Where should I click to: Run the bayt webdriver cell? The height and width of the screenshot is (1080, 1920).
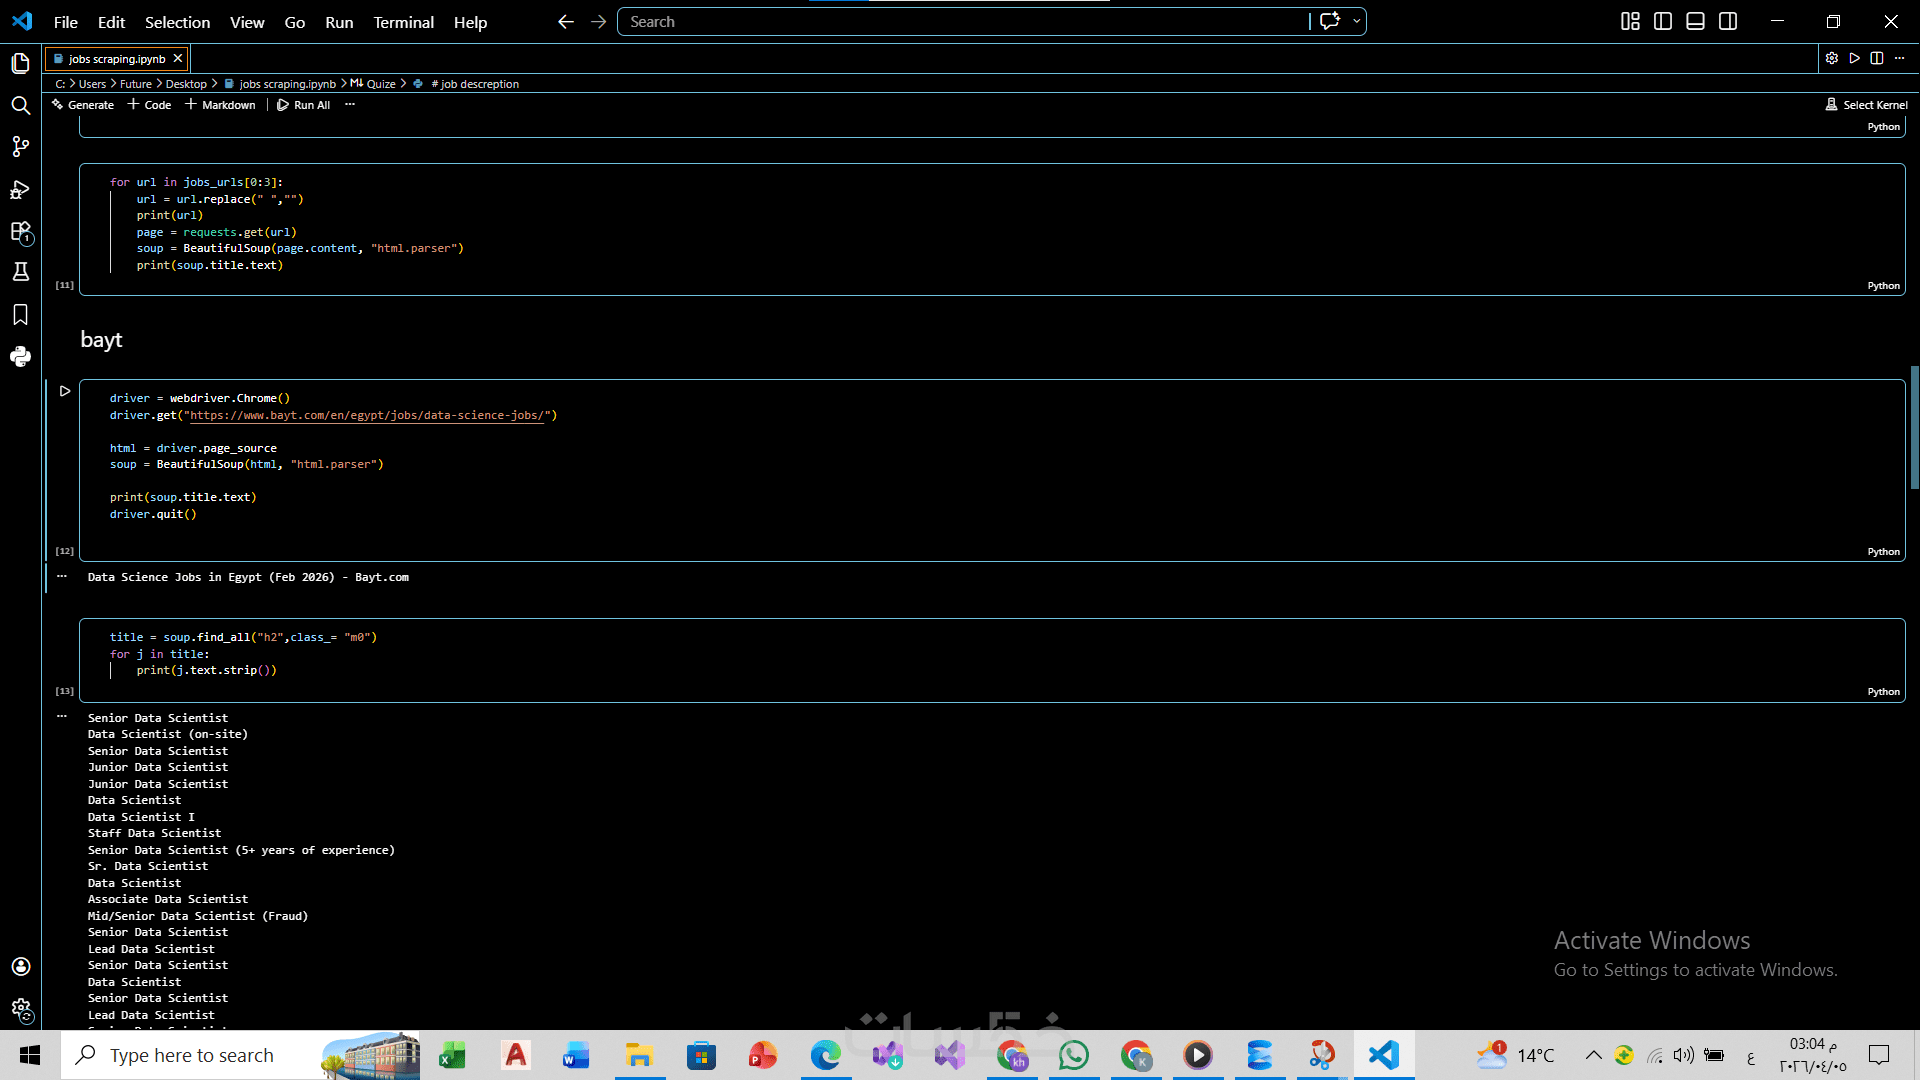pos(65,391)
